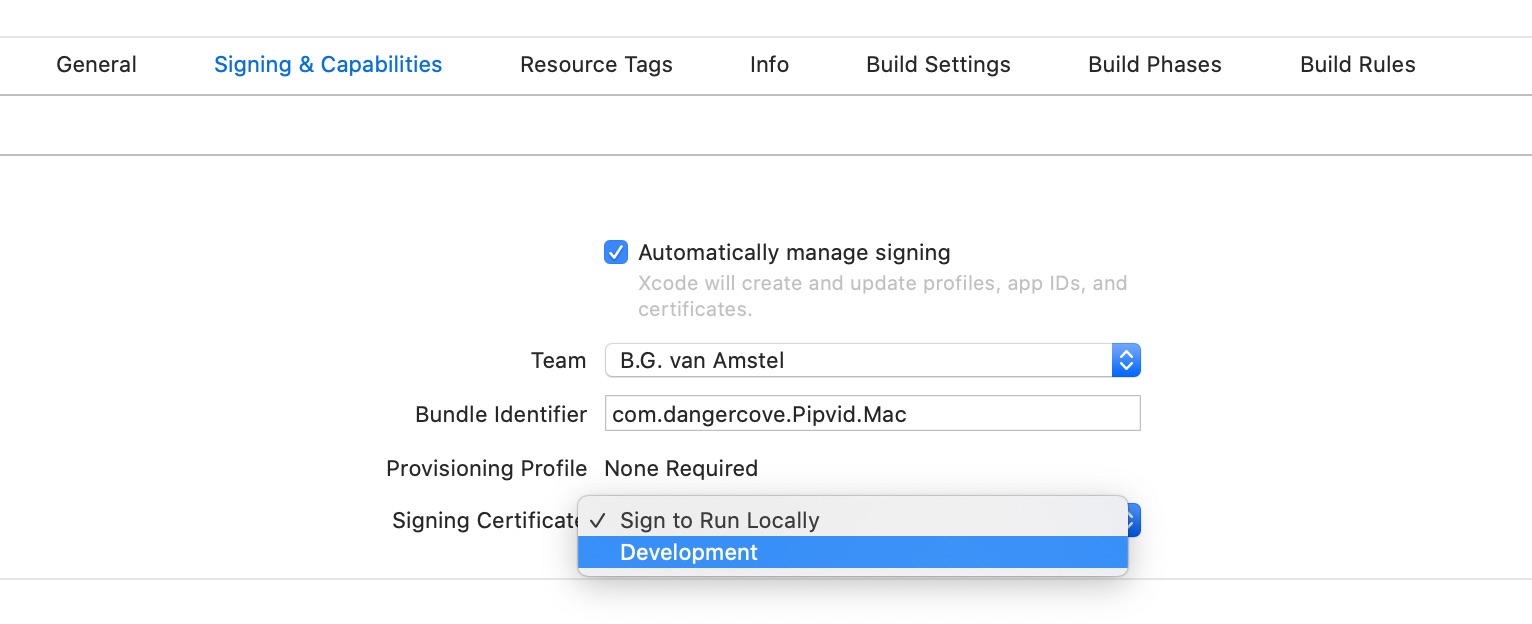Open the Resource Tags tab
Viewport: 1532px width, 624px height.
click(x=596, y=65)
